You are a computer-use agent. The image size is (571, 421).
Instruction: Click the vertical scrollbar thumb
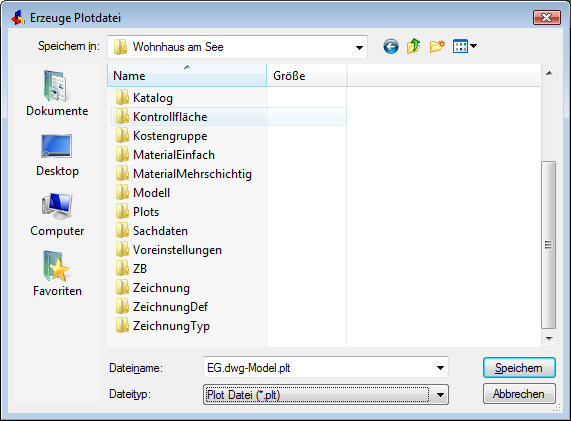[x=548, y=245]
